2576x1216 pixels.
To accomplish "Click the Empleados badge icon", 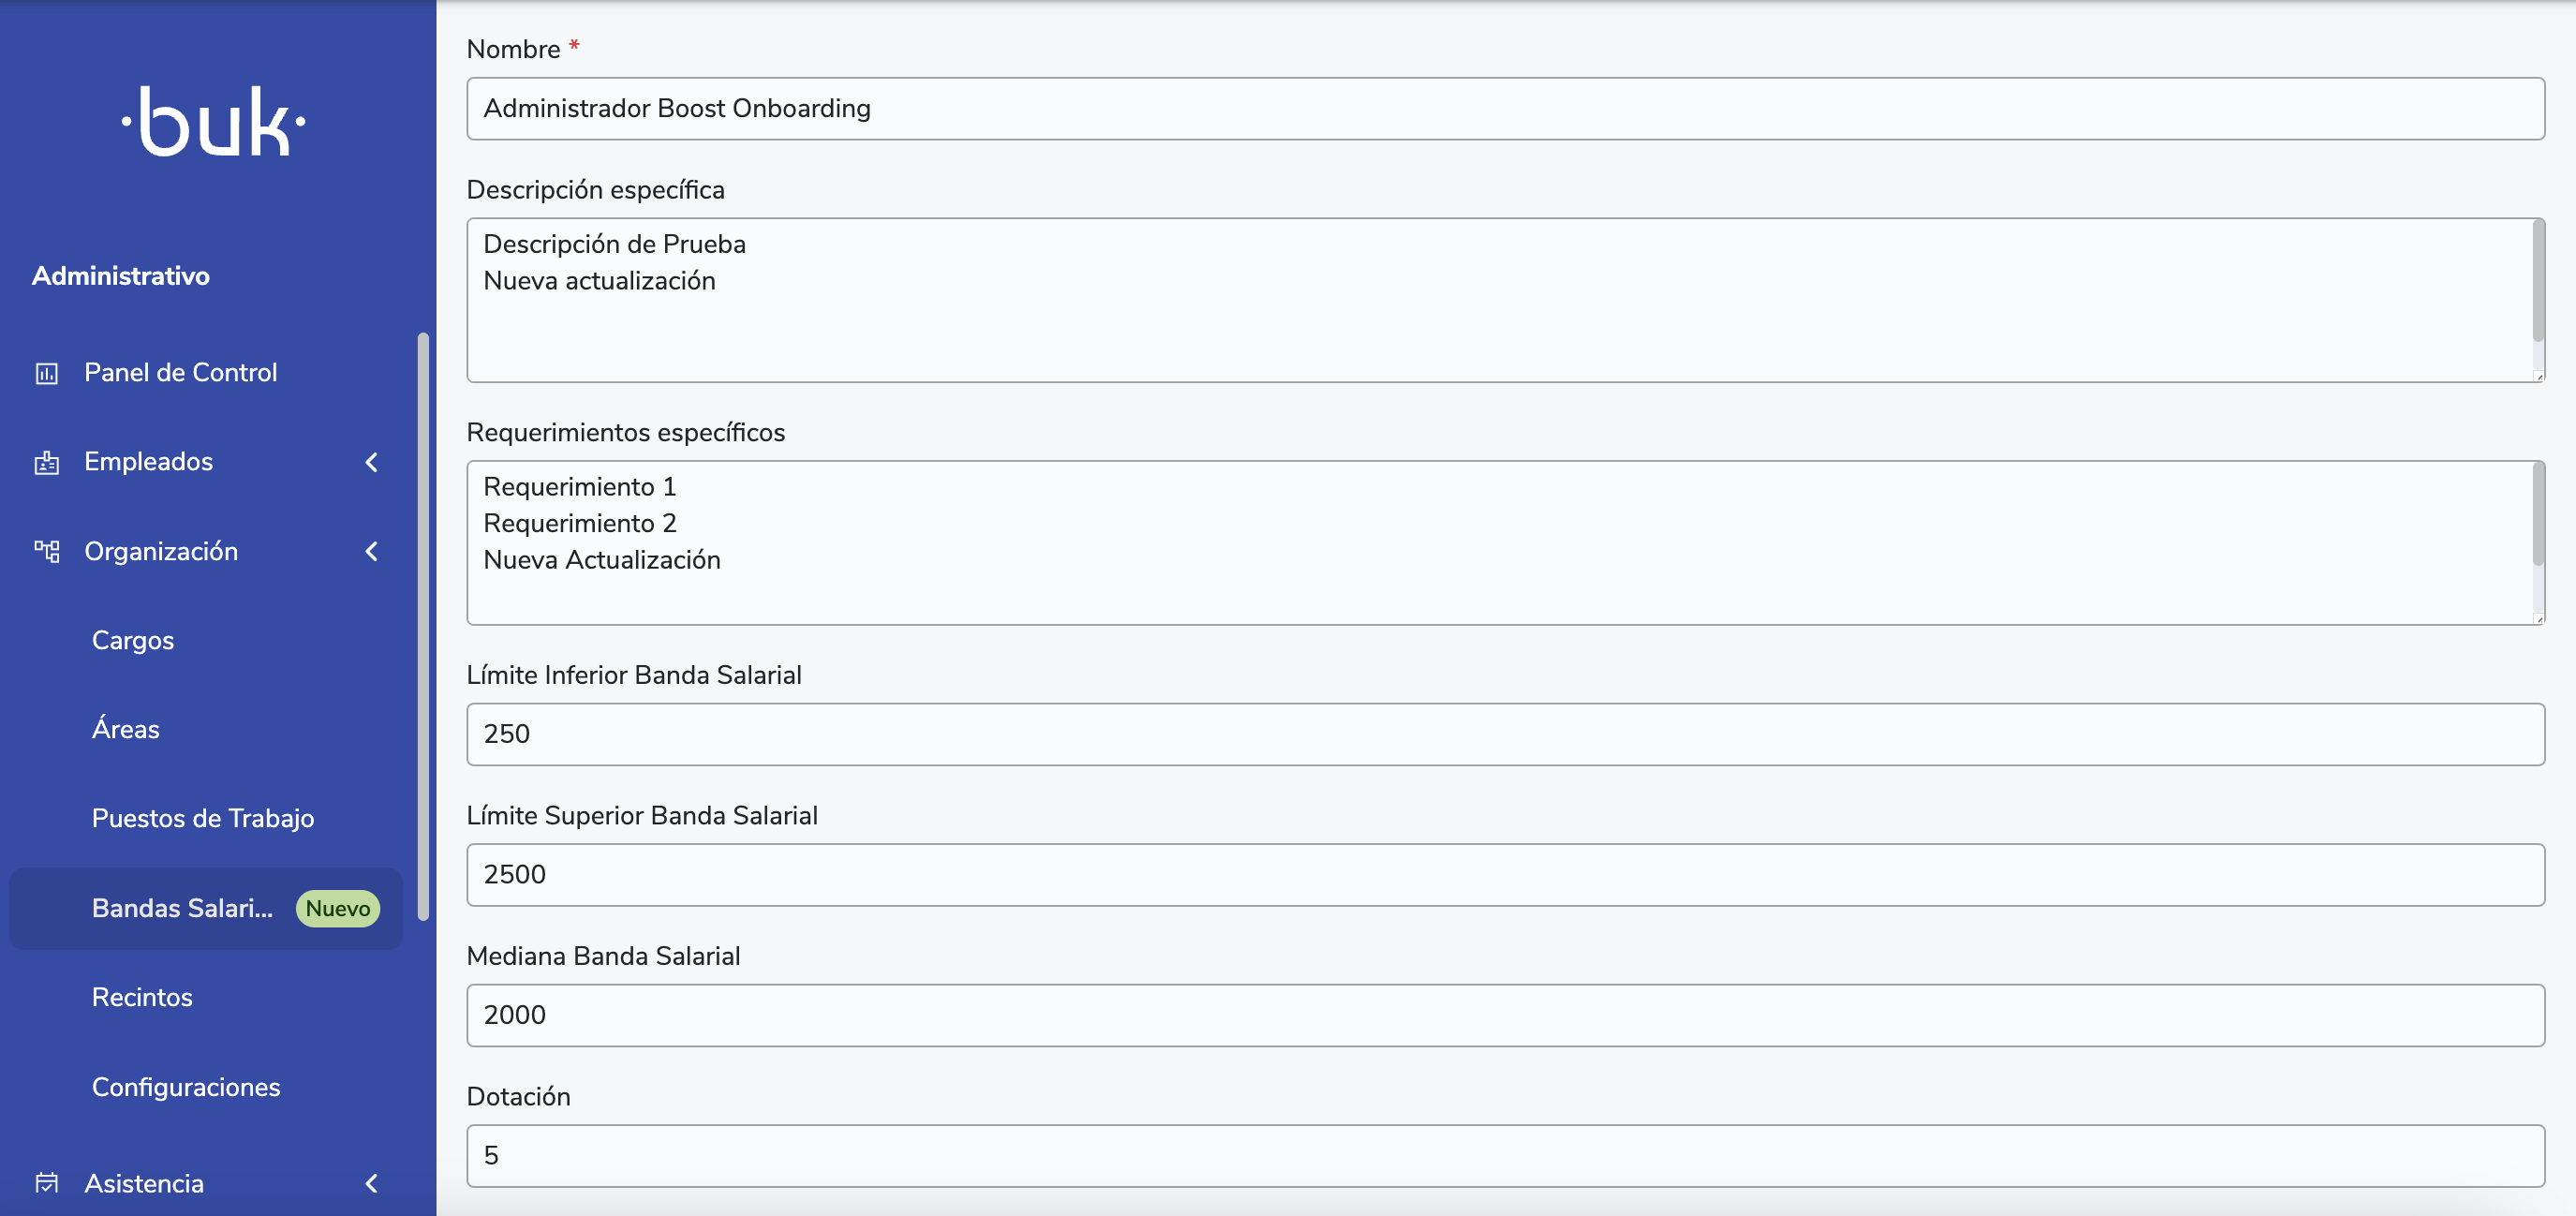I will click(47, 463).
